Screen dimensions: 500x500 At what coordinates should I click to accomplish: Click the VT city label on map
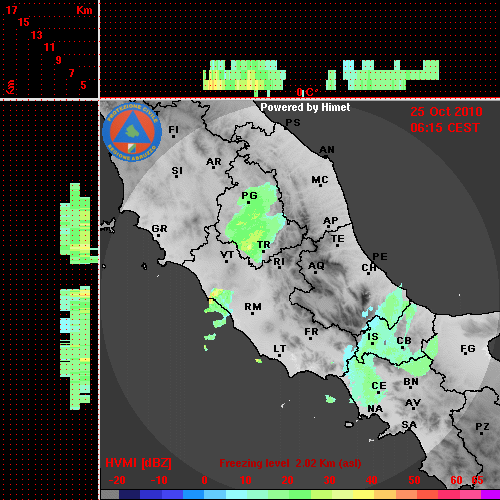227,255
